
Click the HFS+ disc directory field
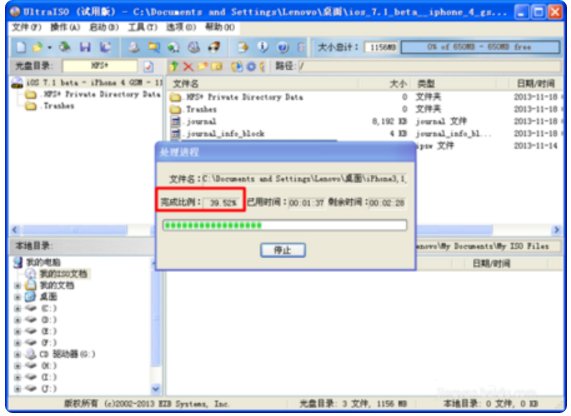(100, 66)
